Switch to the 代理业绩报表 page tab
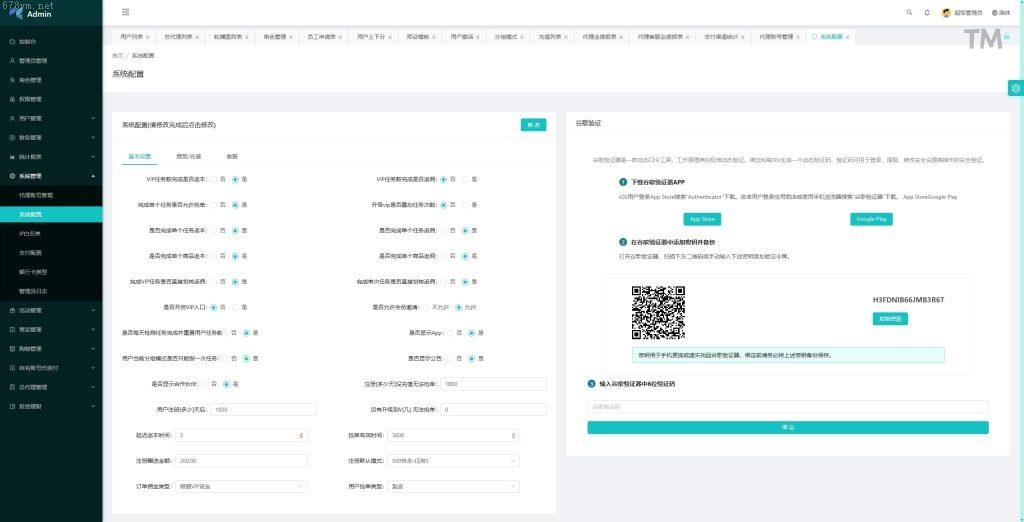1024x522 pixels. tap(601, 36)
